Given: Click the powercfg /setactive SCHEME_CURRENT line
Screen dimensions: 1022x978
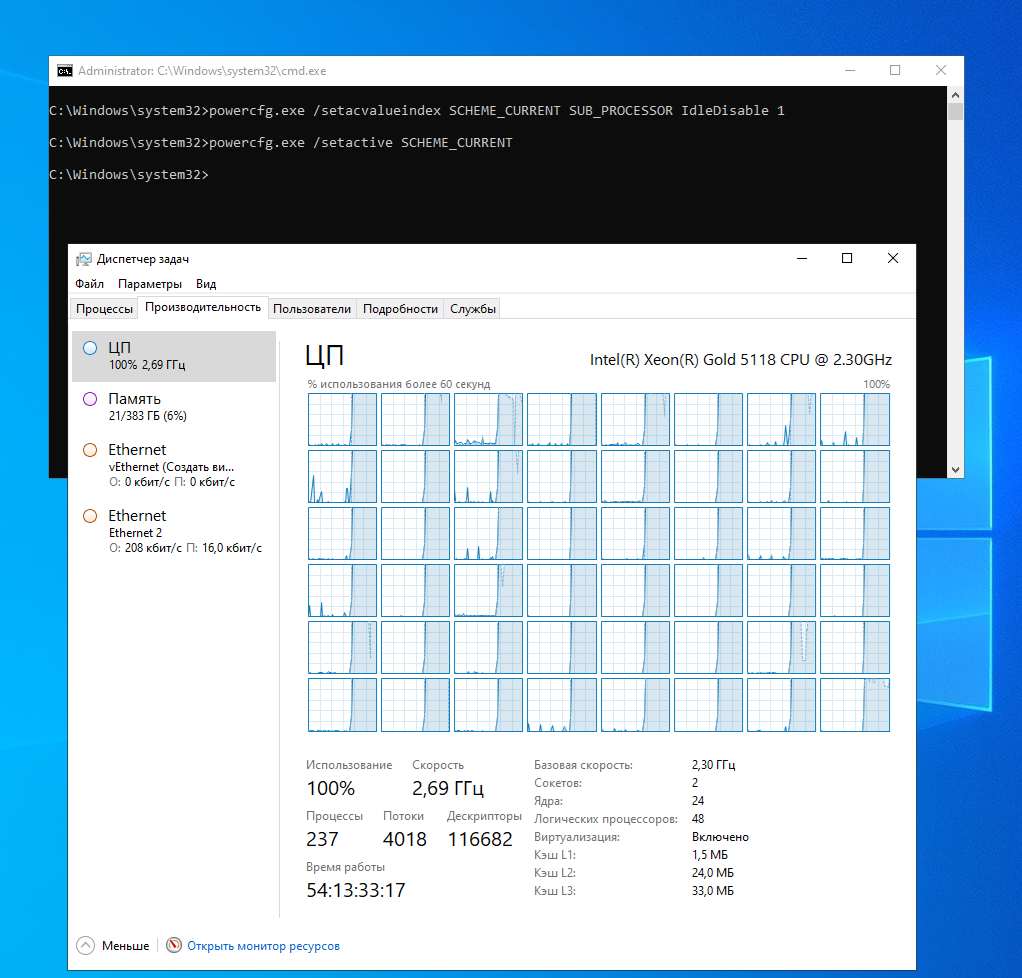Looking at the screenshot, I should click(x=281, y=143).
